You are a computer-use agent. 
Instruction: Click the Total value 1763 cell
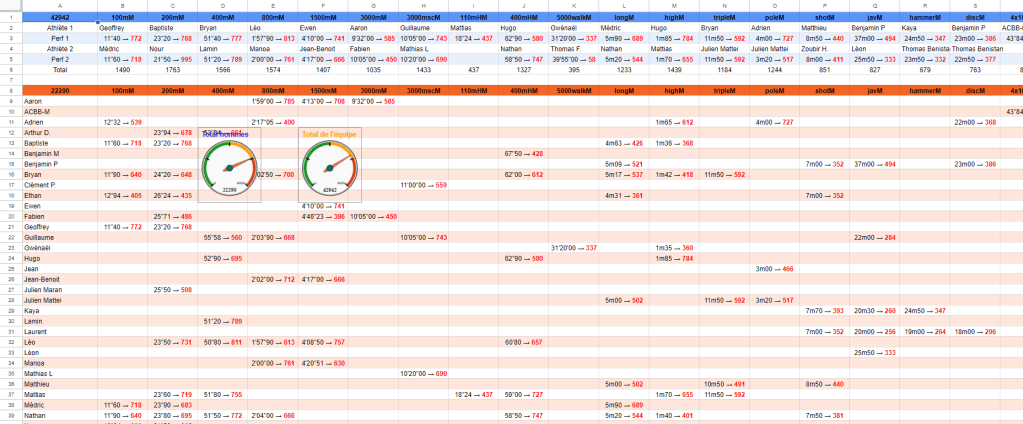coord(172,70)
